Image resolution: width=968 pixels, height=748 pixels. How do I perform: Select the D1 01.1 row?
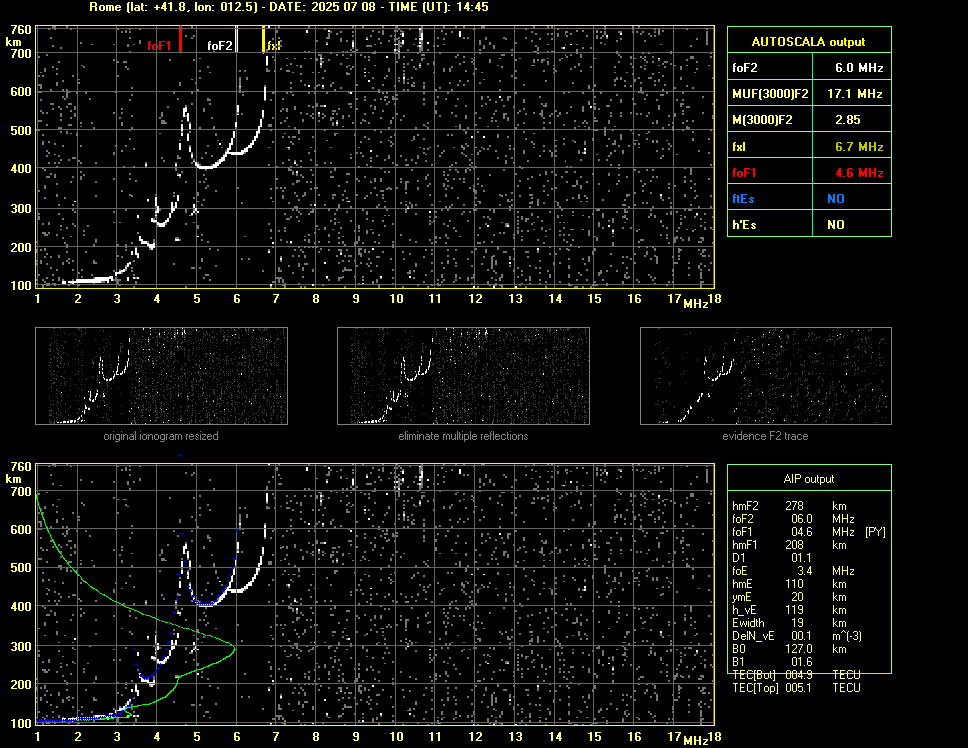click(773, 558)
